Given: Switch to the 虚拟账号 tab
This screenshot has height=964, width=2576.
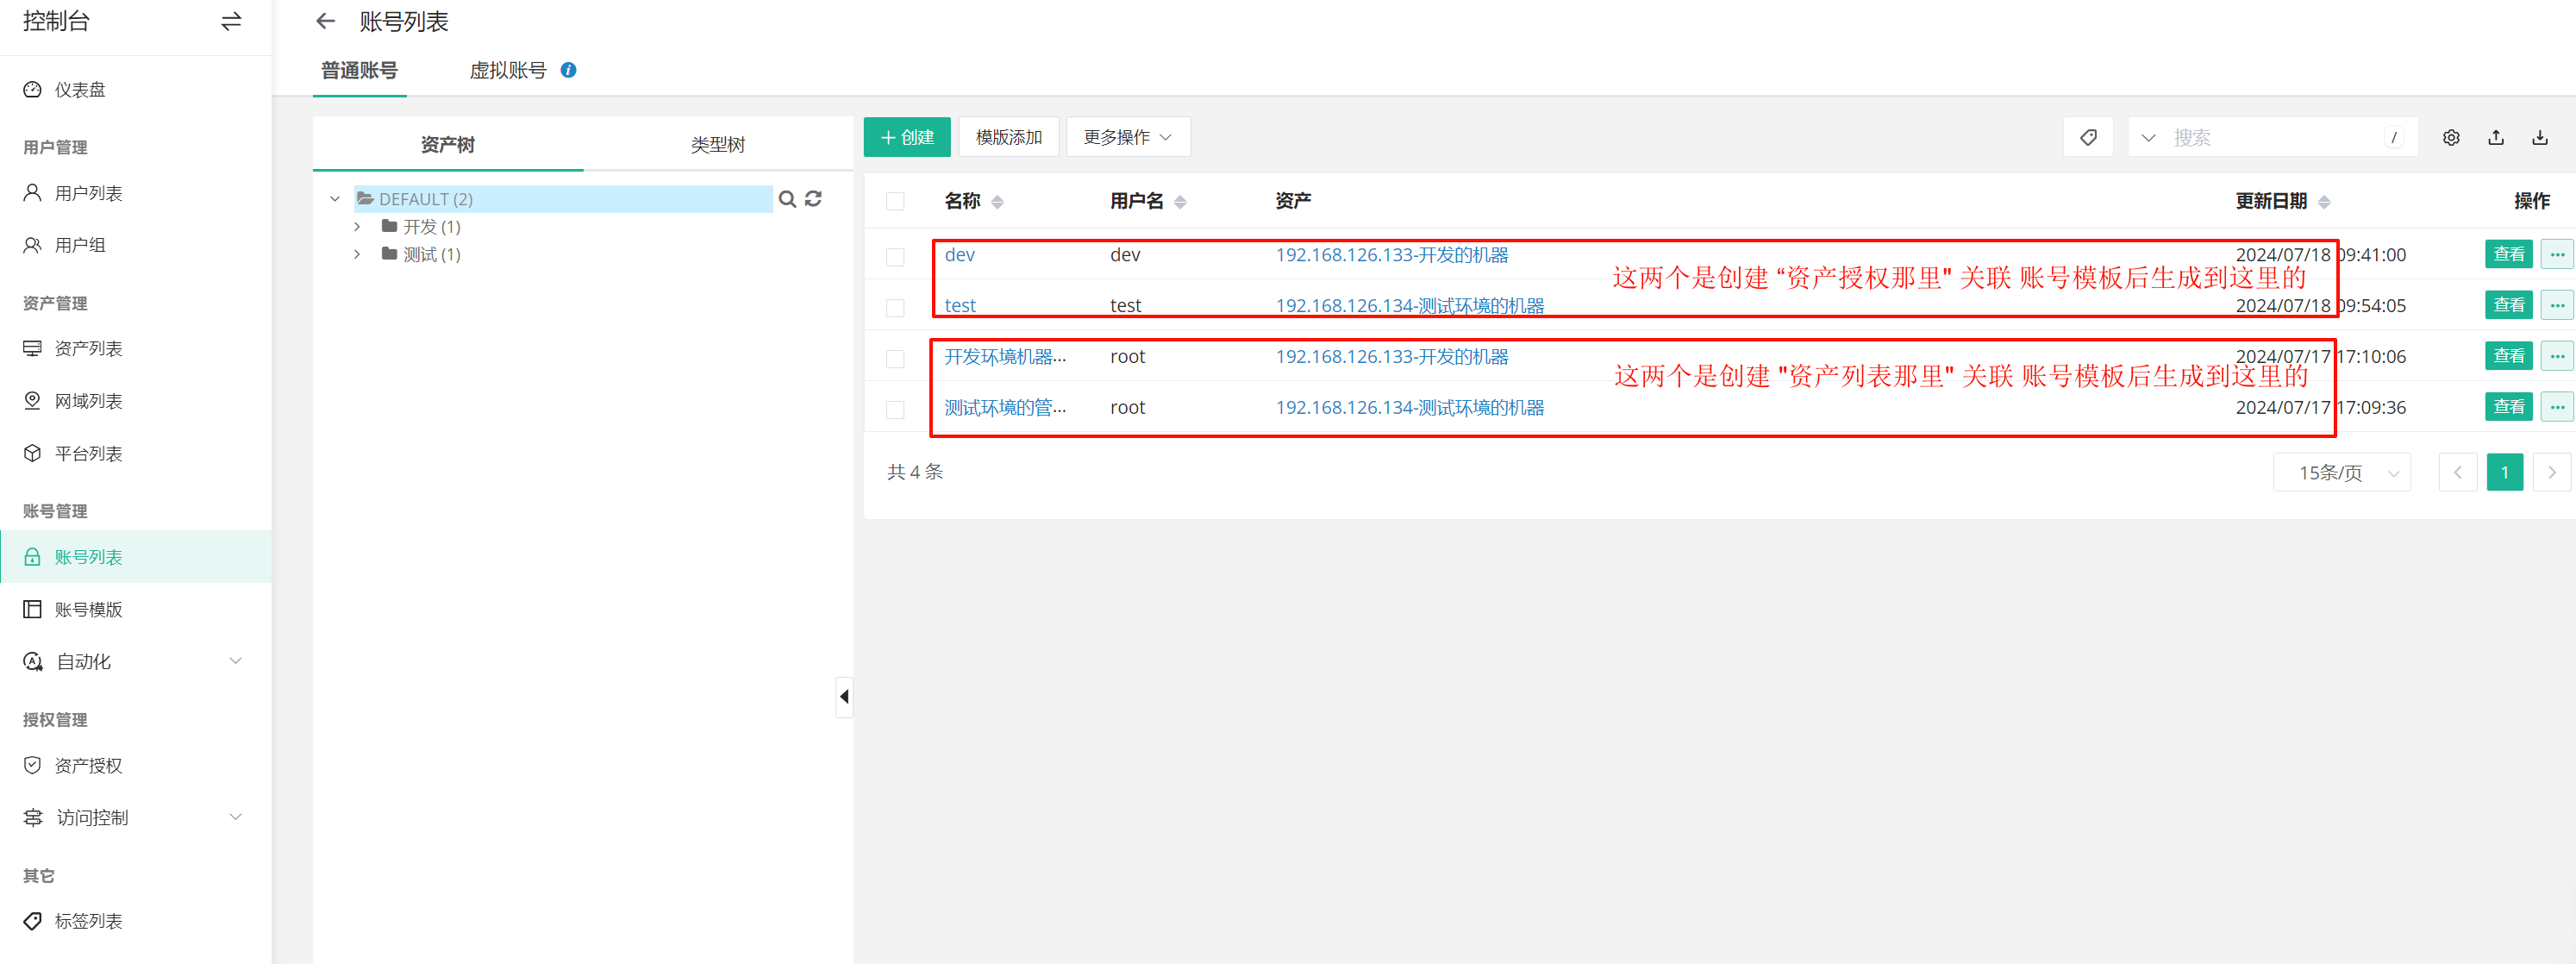Looking at the screenshot, I should click(x=508, y=70).
